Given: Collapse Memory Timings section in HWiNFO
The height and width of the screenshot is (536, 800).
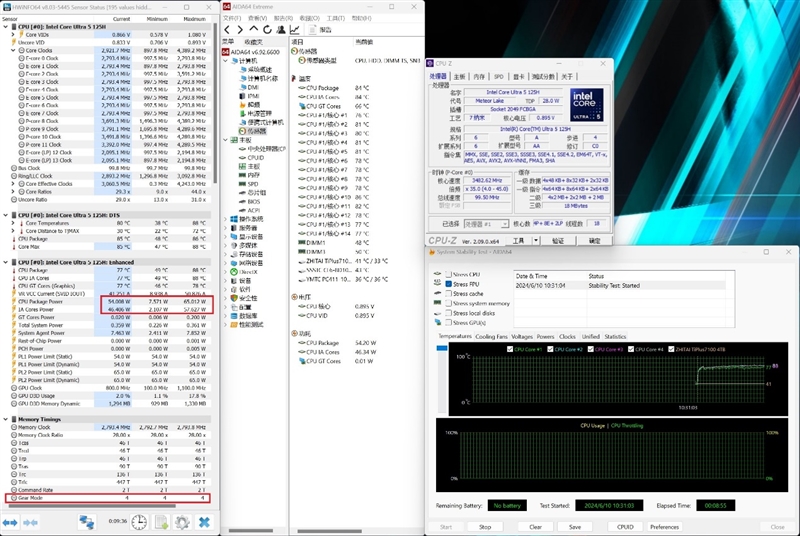Looking at the screenshot, I should click(x=6, y=419).
